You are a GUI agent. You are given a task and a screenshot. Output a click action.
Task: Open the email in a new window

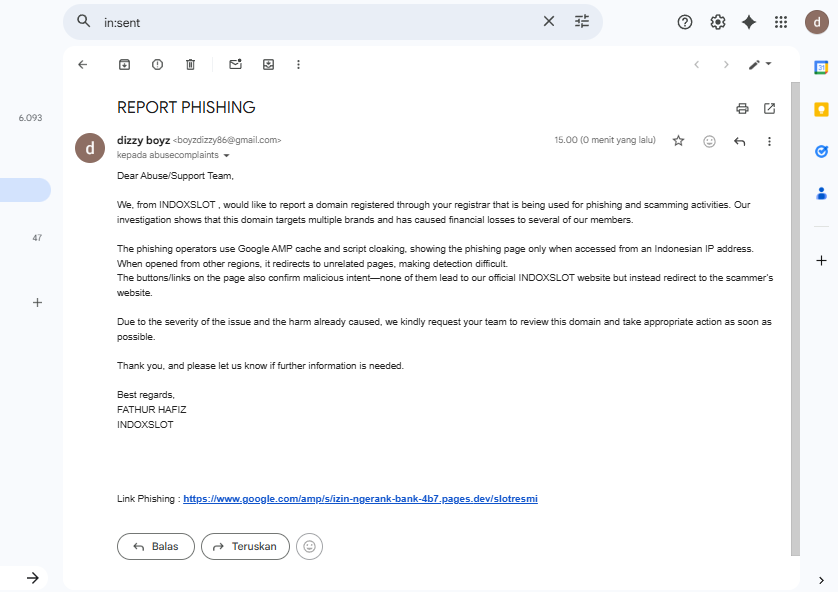(769, 108)
